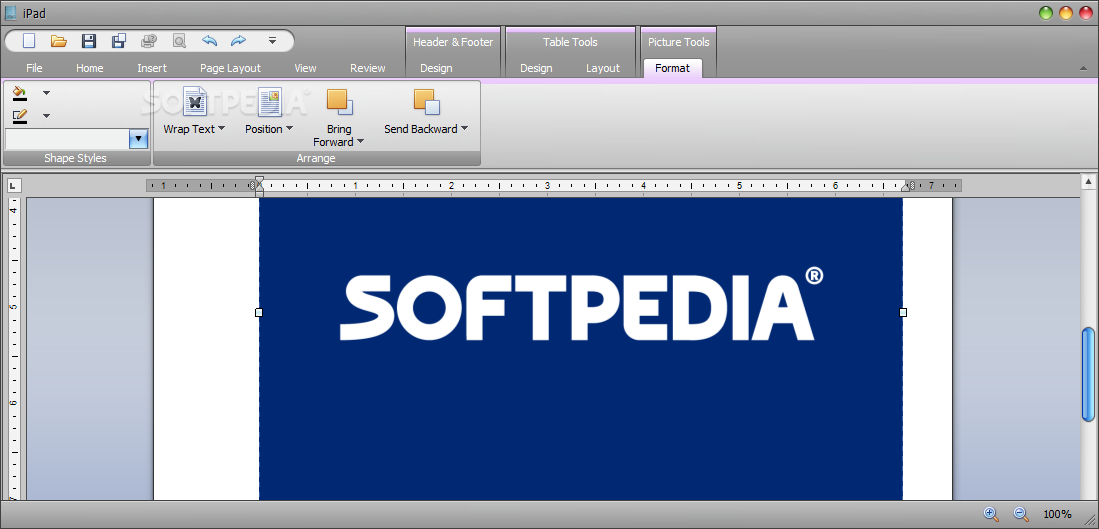This screenshot has height=529, width=1099.
Task: Click the red close window button
Action: [1086, 13]
